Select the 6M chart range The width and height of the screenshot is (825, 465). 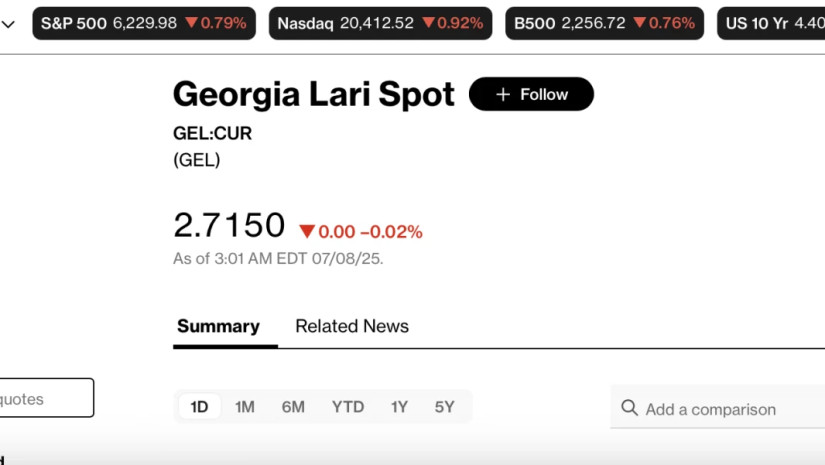tap(293, 407)
